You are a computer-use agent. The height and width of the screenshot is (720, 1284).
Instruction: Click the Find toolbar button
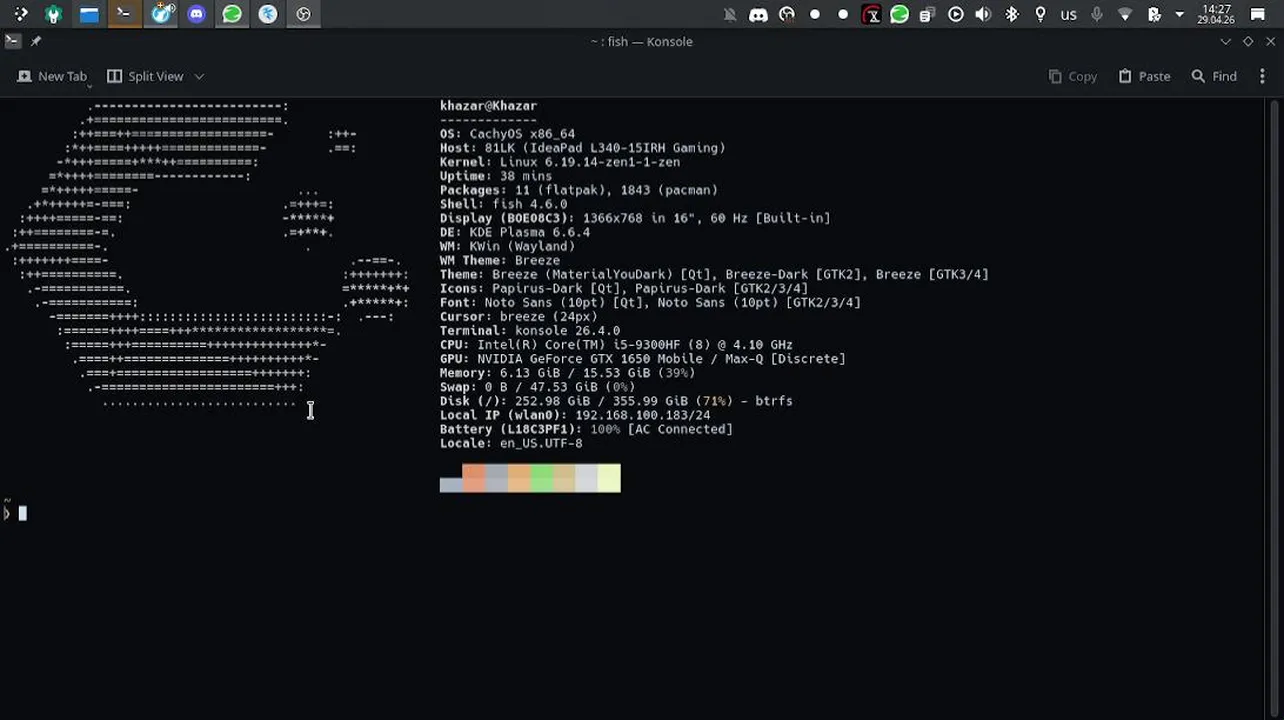1214,76
